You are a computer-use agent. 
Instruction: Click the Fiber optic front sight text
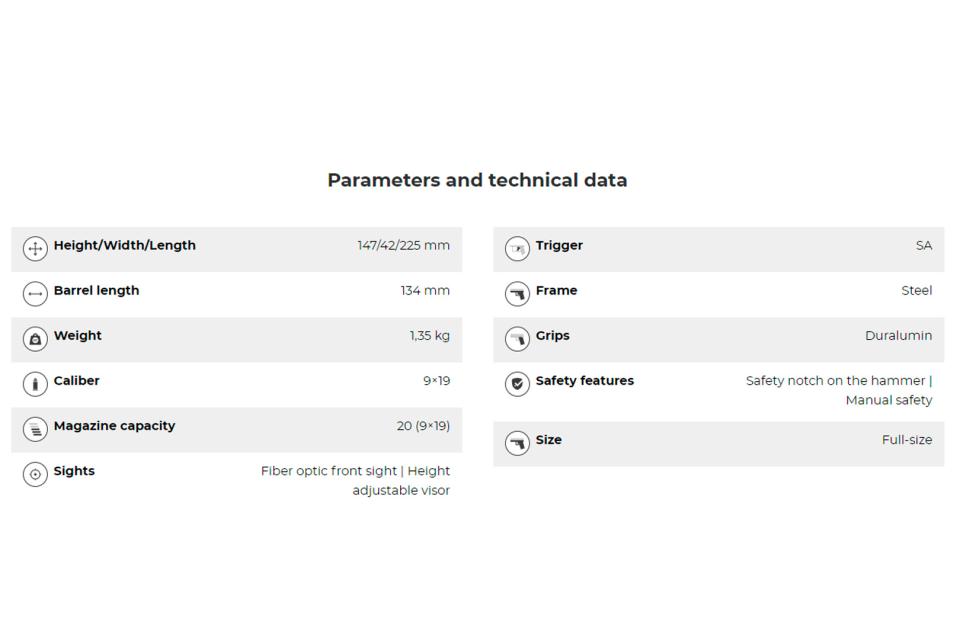[330, 471]
